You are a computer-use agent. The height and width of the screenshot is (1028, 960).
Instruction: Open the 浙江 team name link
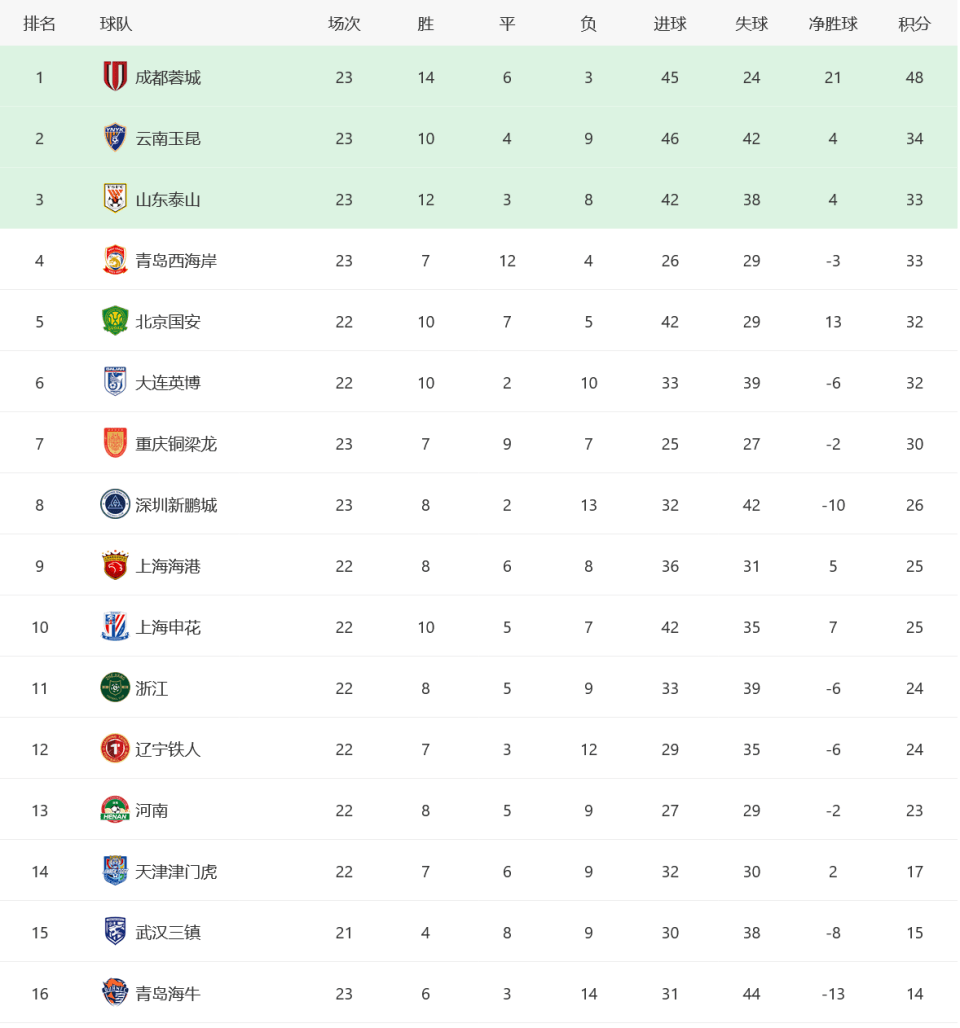tap(151, 688)
